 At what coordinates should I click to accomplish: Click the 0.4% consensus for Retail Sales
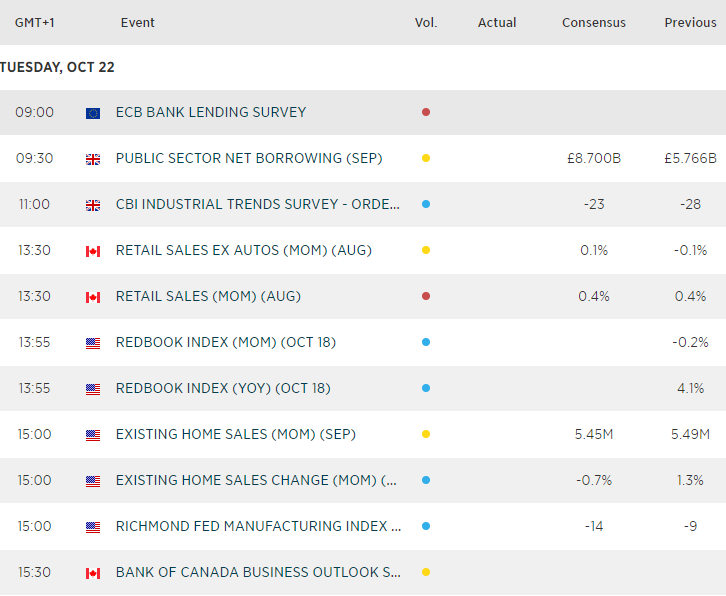tap(594, 296)
